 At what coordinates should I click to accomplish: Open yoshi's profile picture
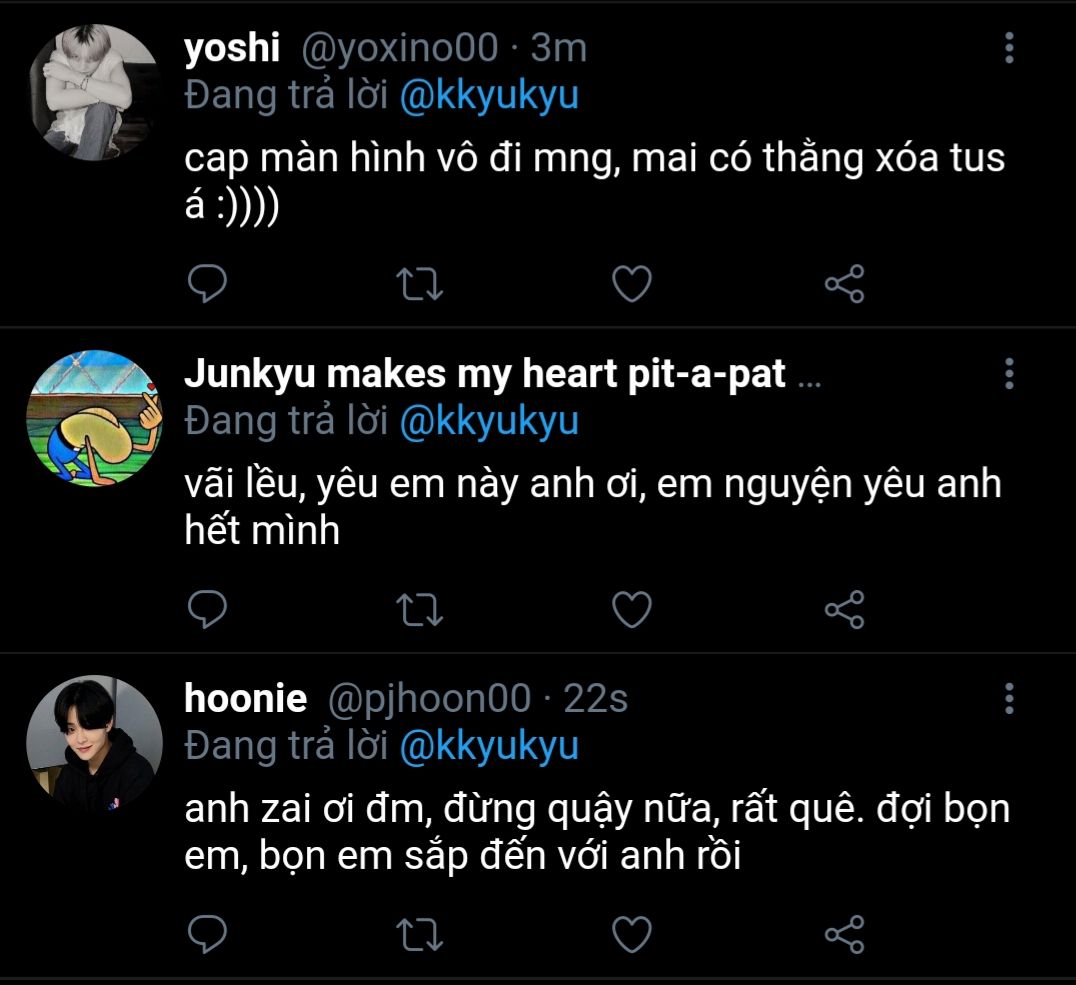[94, 93]
